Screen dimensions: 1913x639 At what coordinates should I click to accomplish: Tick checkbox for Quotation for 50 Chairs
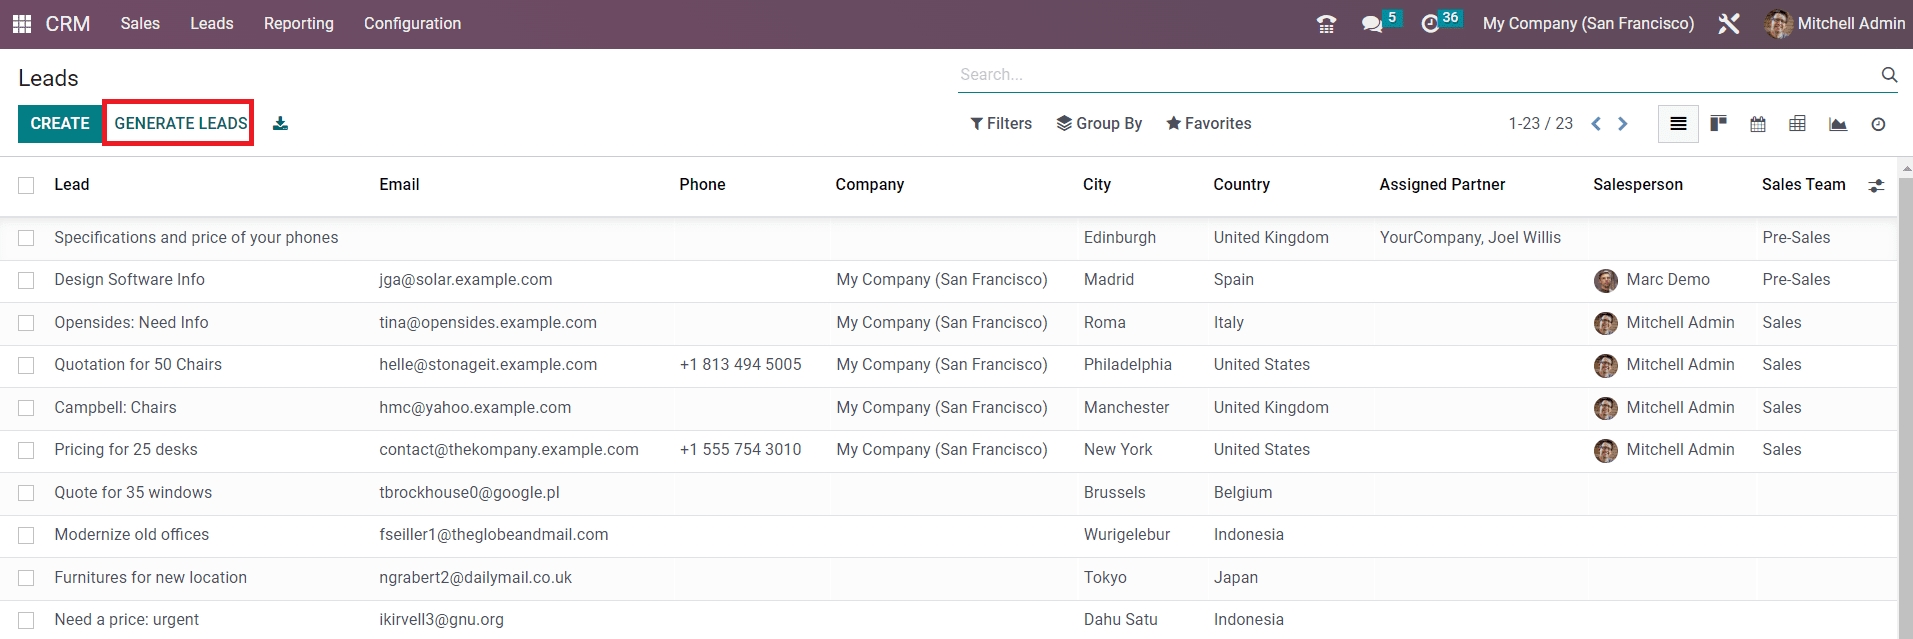(x=26, y=365)
